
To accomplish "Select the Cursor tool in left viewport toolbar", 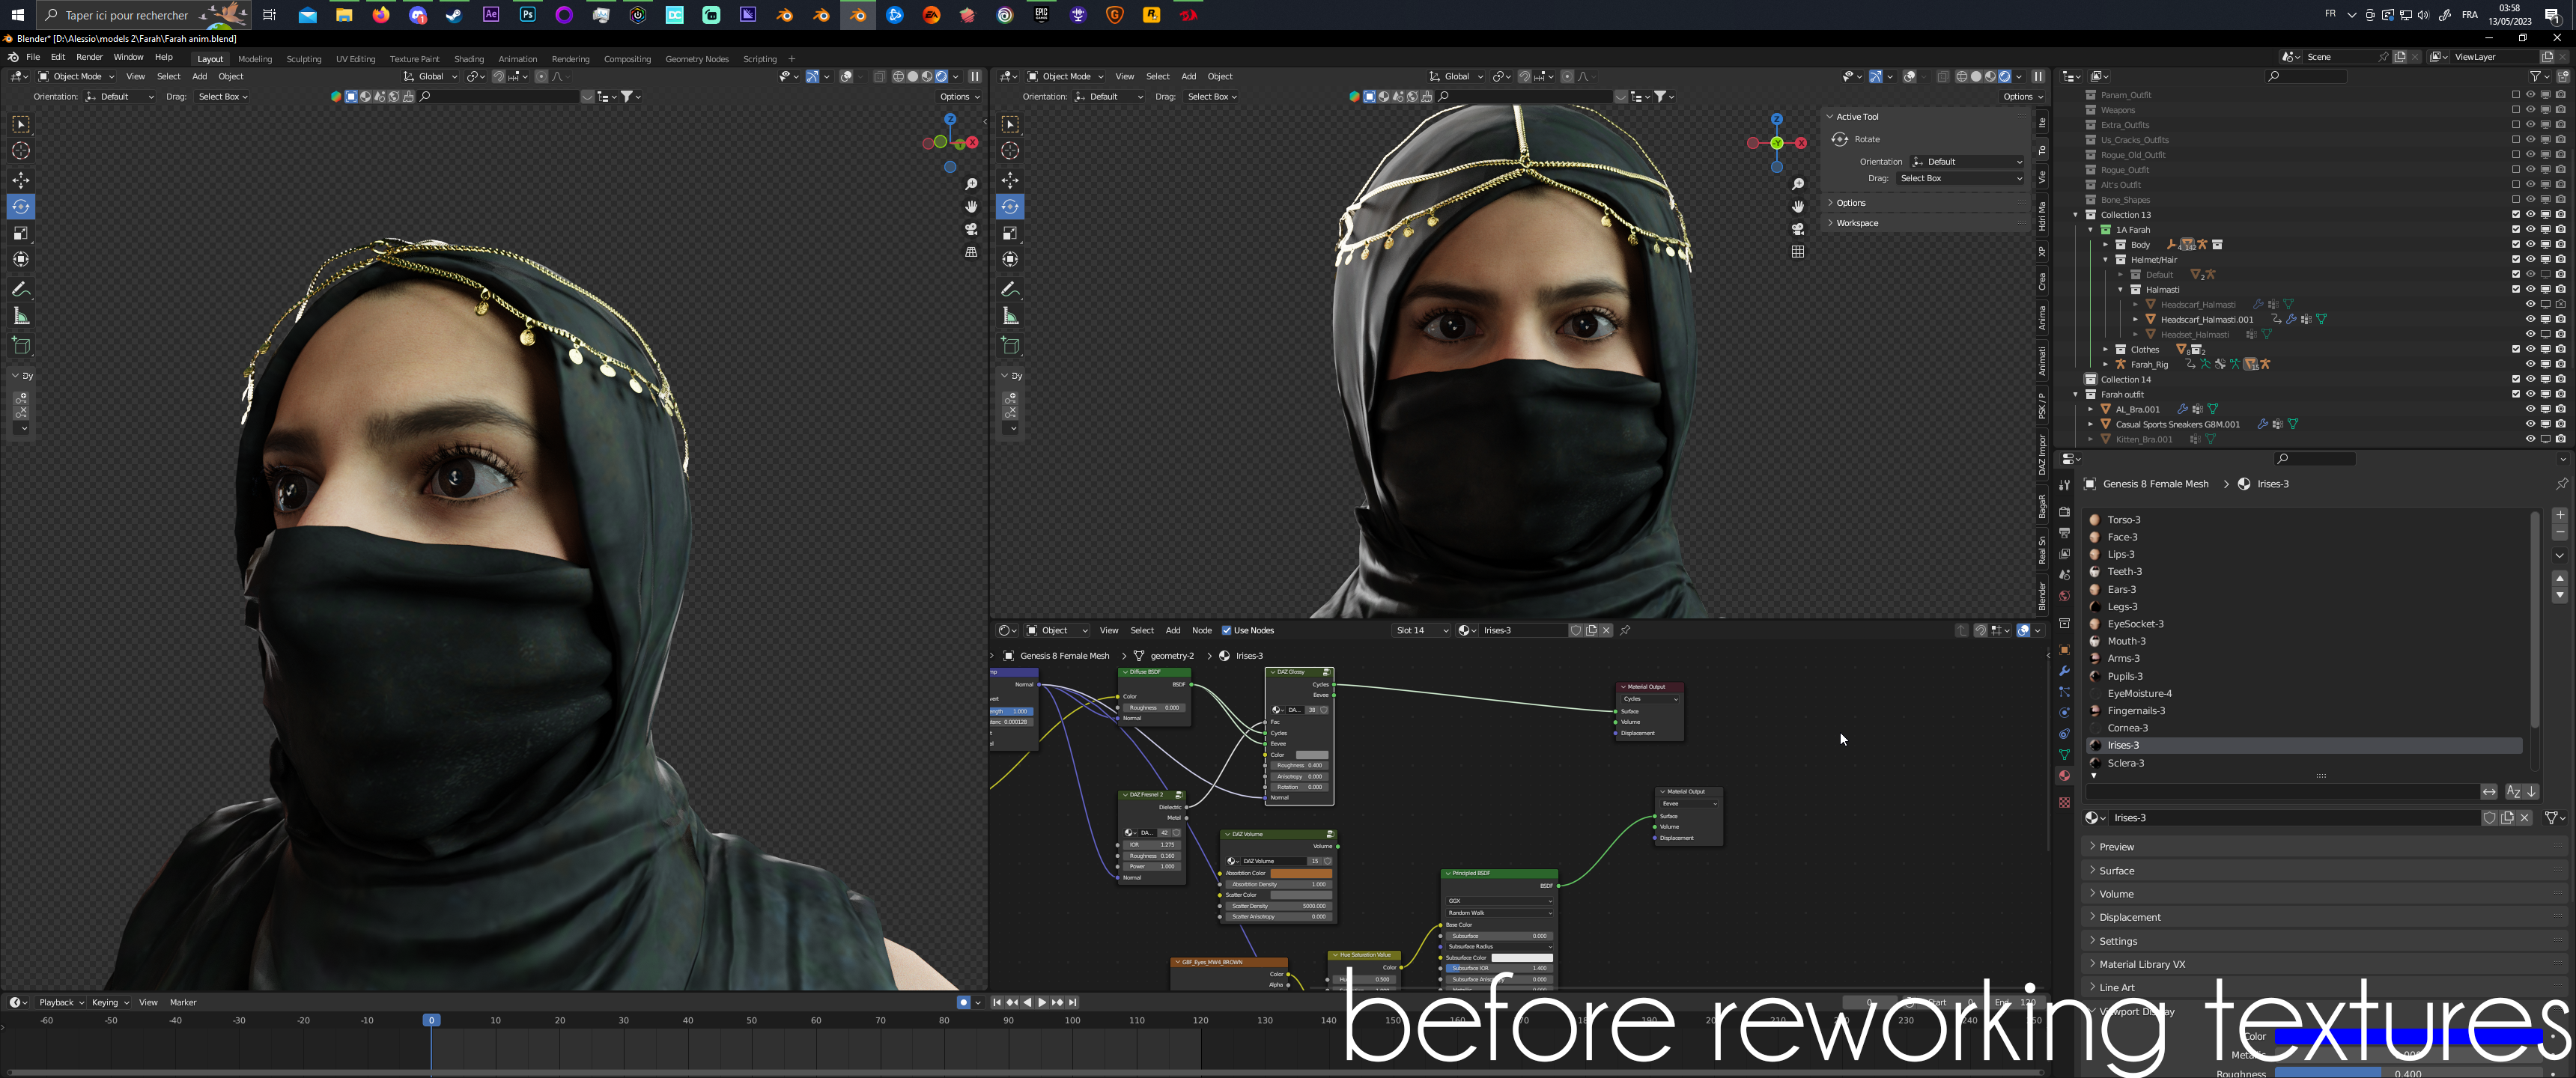I will click(21, 151).
